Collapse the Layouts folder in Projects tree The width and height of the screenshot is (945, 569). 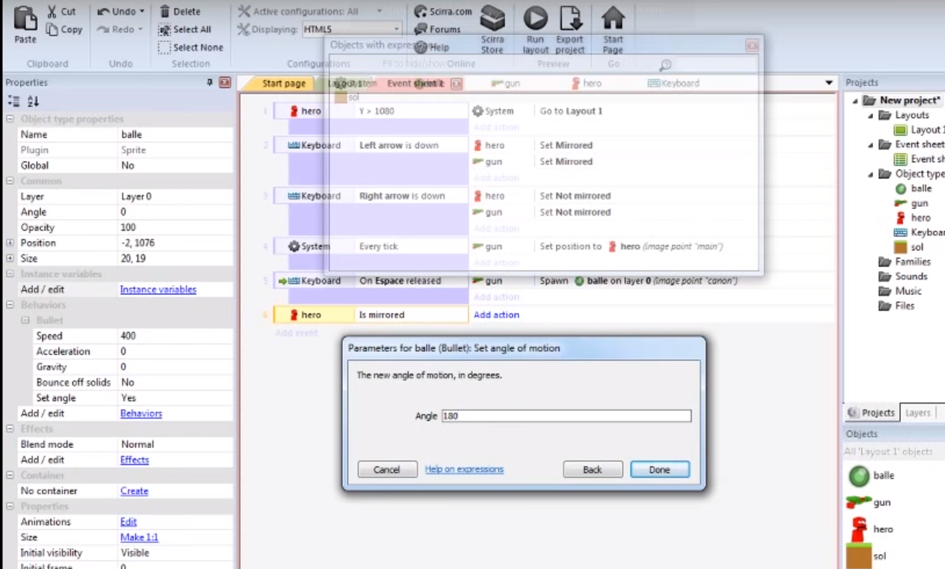coord(870,116)
